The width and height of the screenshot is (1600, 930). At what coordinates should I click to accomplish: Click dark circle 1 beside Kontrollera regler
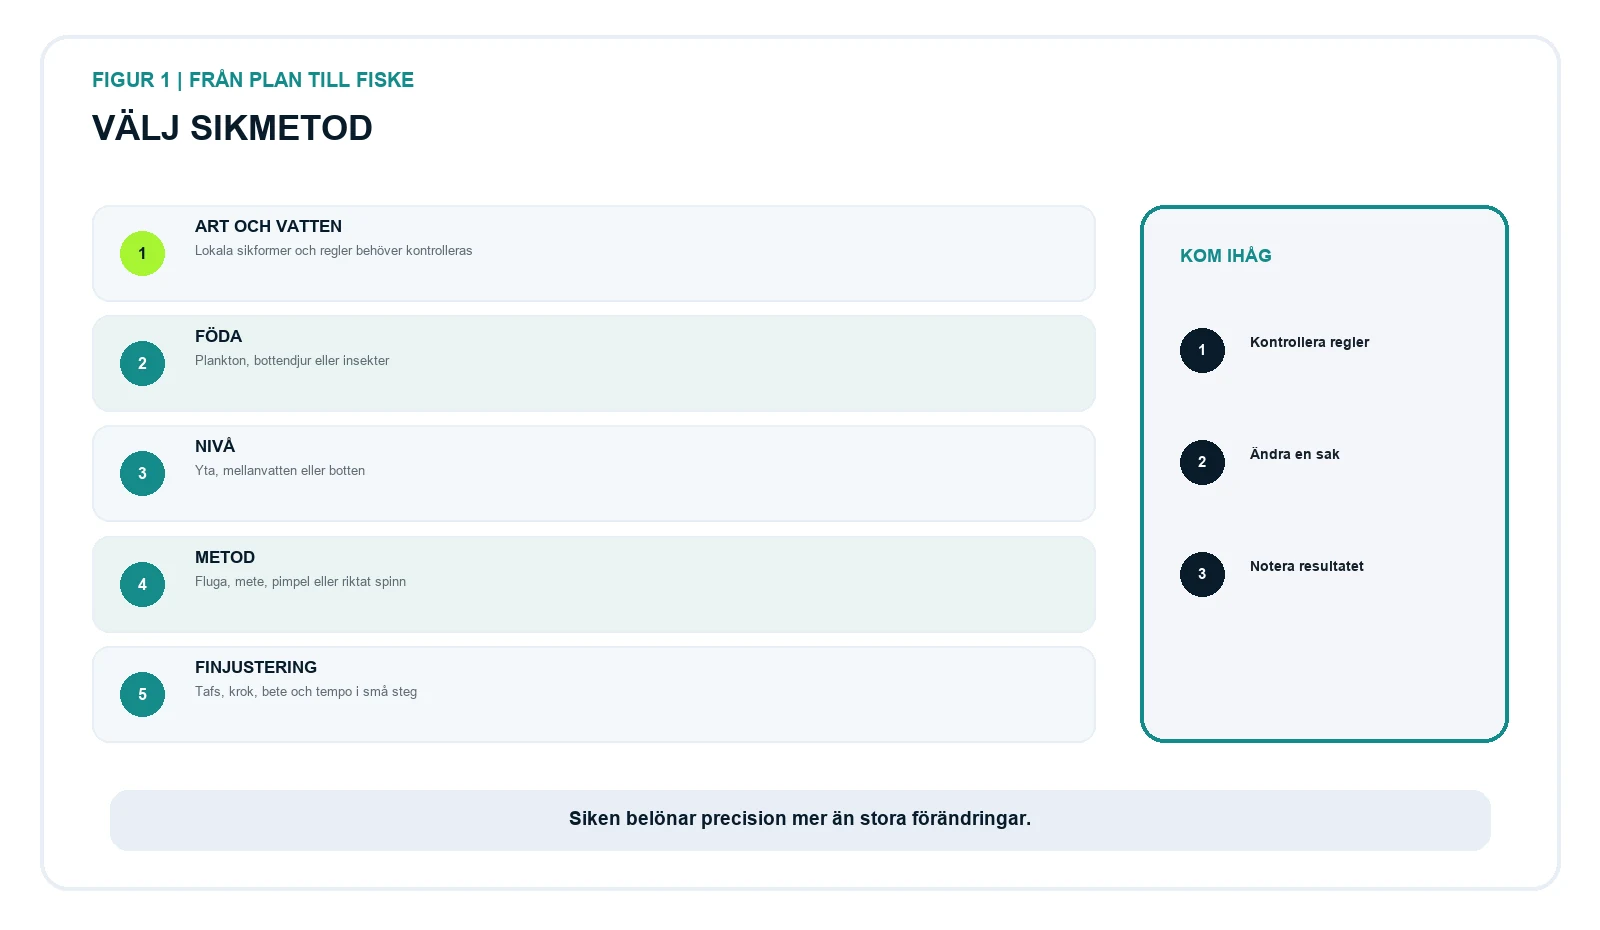click(x=1202, y=350)
